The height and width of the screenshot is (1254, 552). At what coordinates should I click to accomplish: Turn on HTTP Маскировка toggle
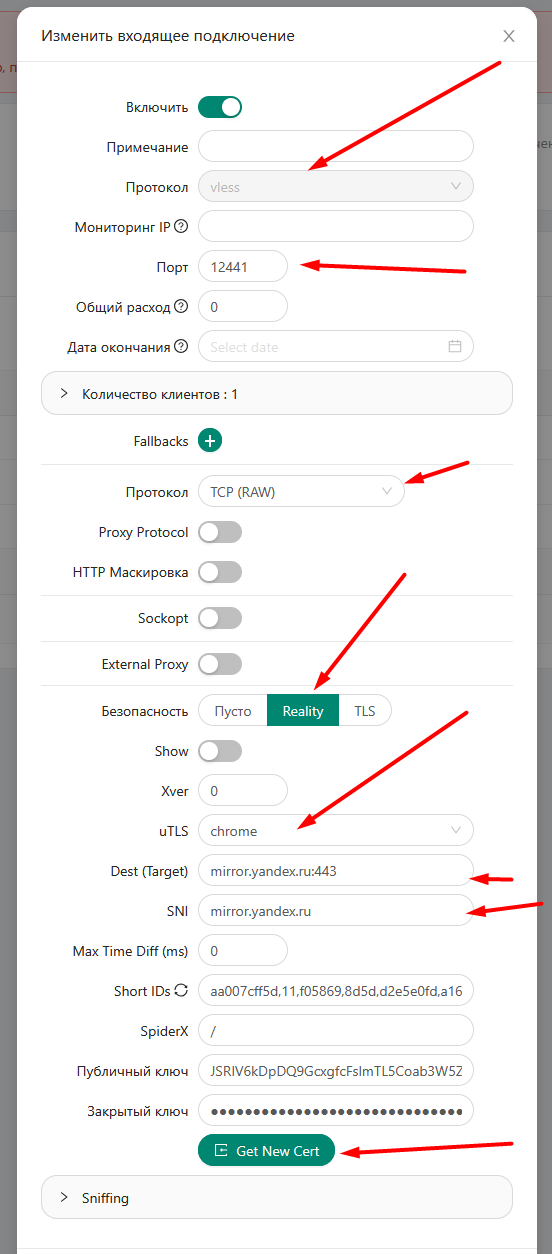coord(220,572)
